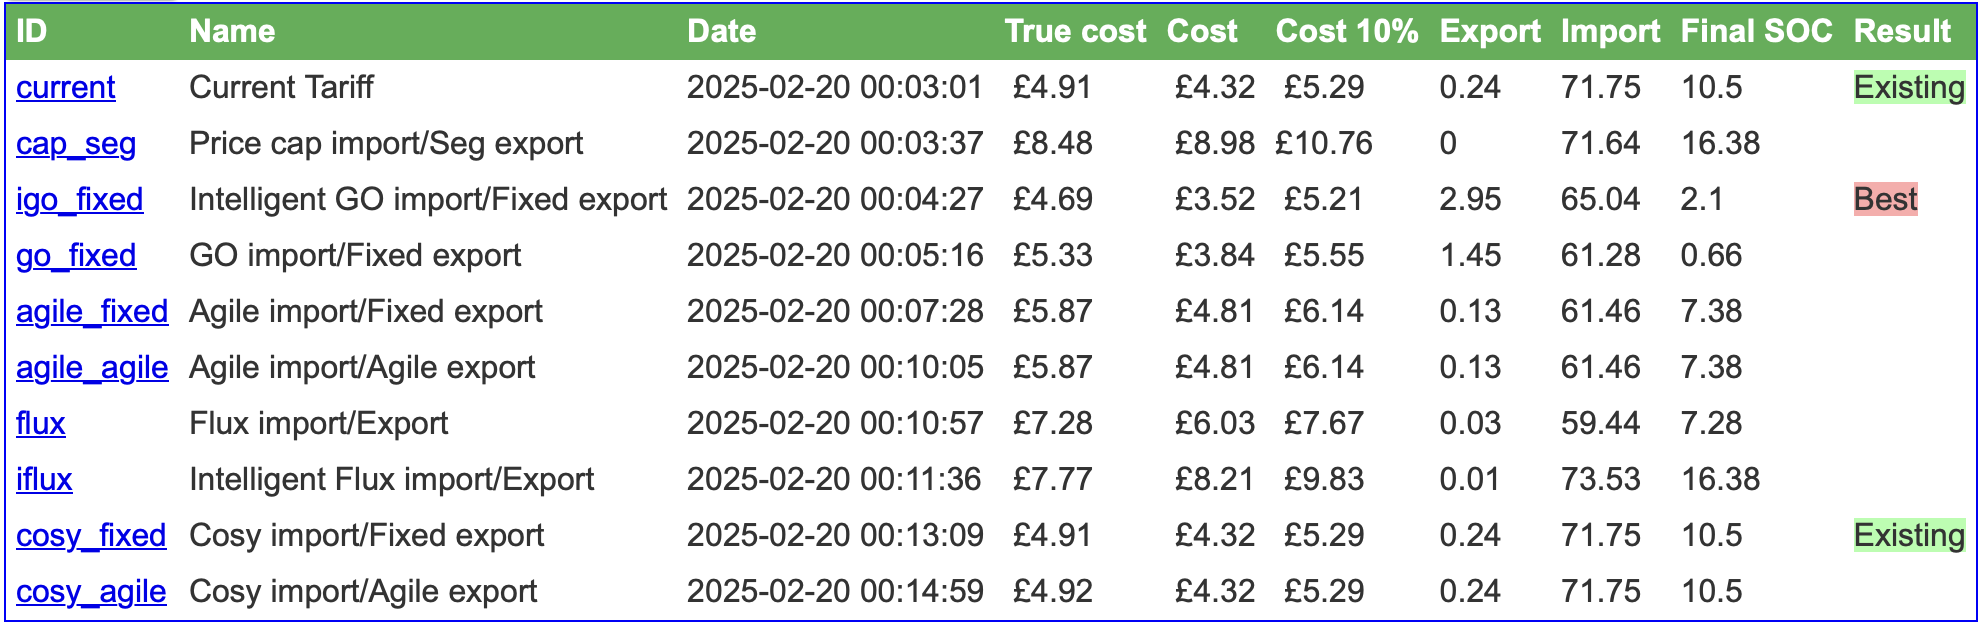Click the flux link

click(x=41, y=424)
